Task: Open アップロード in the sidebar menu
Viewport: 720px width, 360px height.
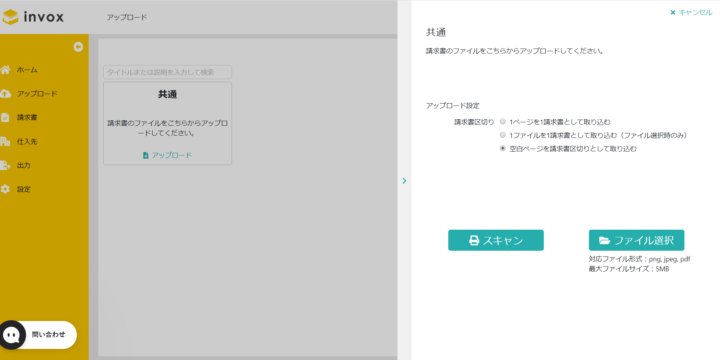Action: click(37, 94)
